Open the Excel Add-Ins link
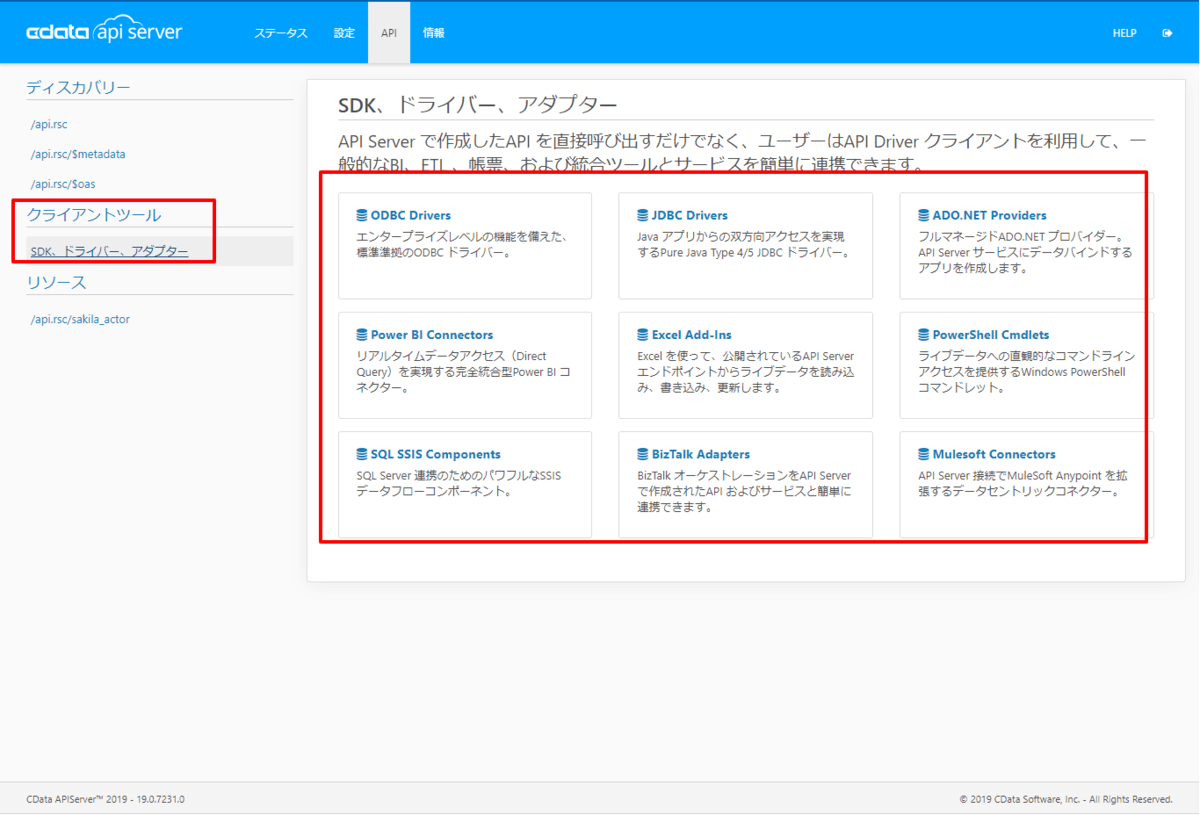The image size is (1200, 815). point(692,335)
